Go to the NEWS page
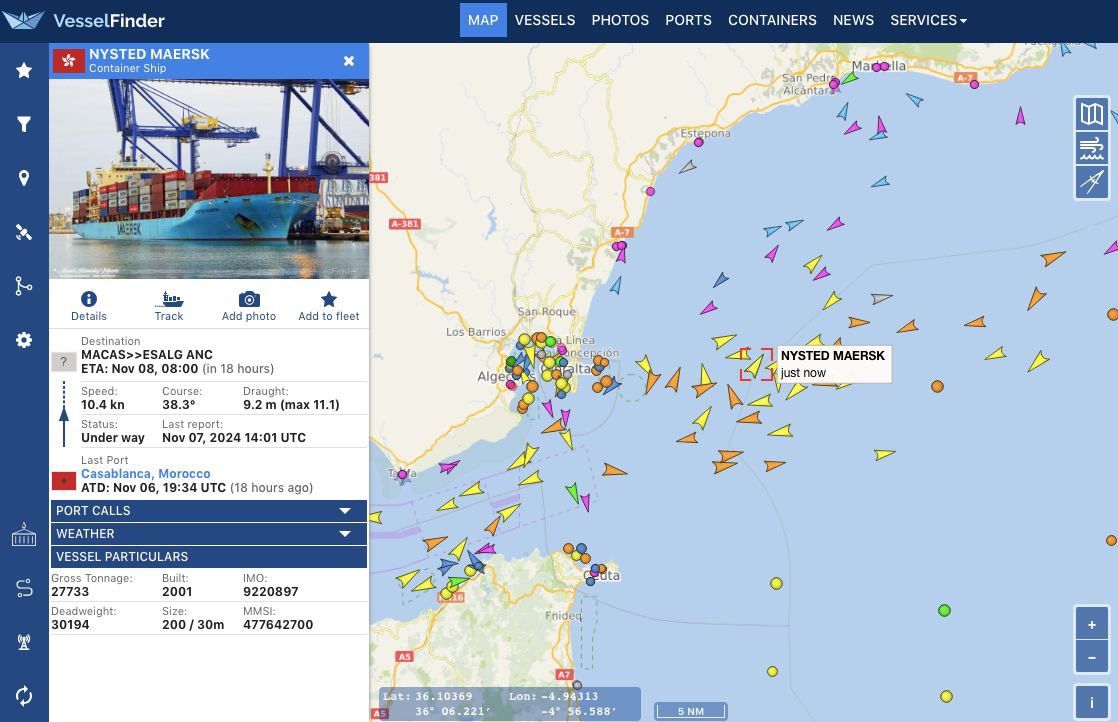The image size is (1118, 722). pyautogui.click(x=853, y=20)
